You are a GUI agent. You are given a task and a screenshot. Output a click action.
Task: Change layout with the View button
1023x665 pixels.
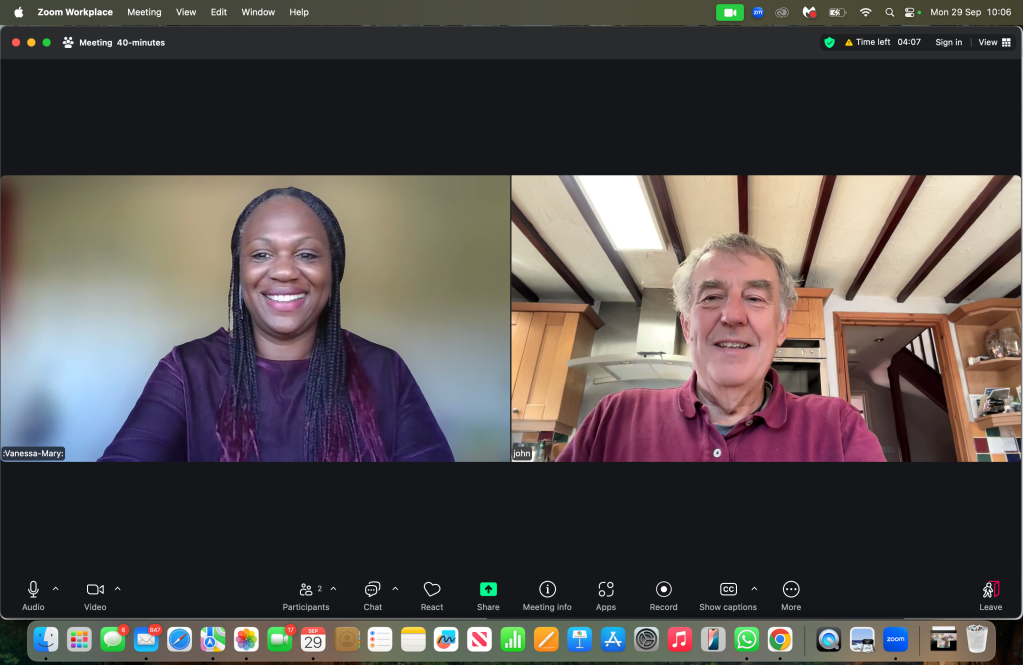point(994,42)
